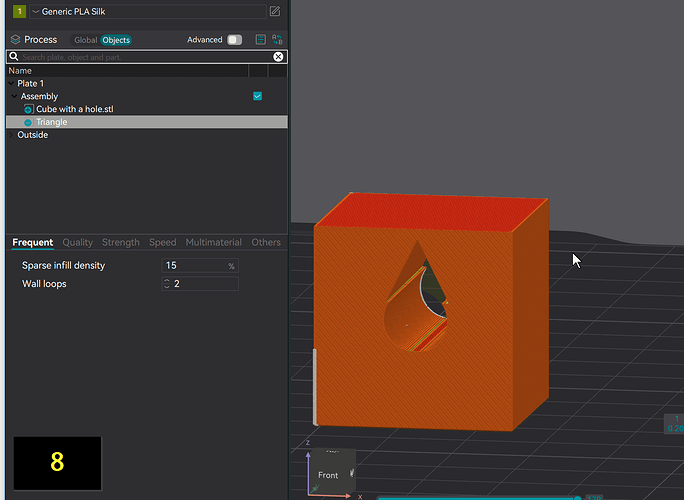
Task: Collapse the Plate 1 tree node
Action: tap(11, 83)
